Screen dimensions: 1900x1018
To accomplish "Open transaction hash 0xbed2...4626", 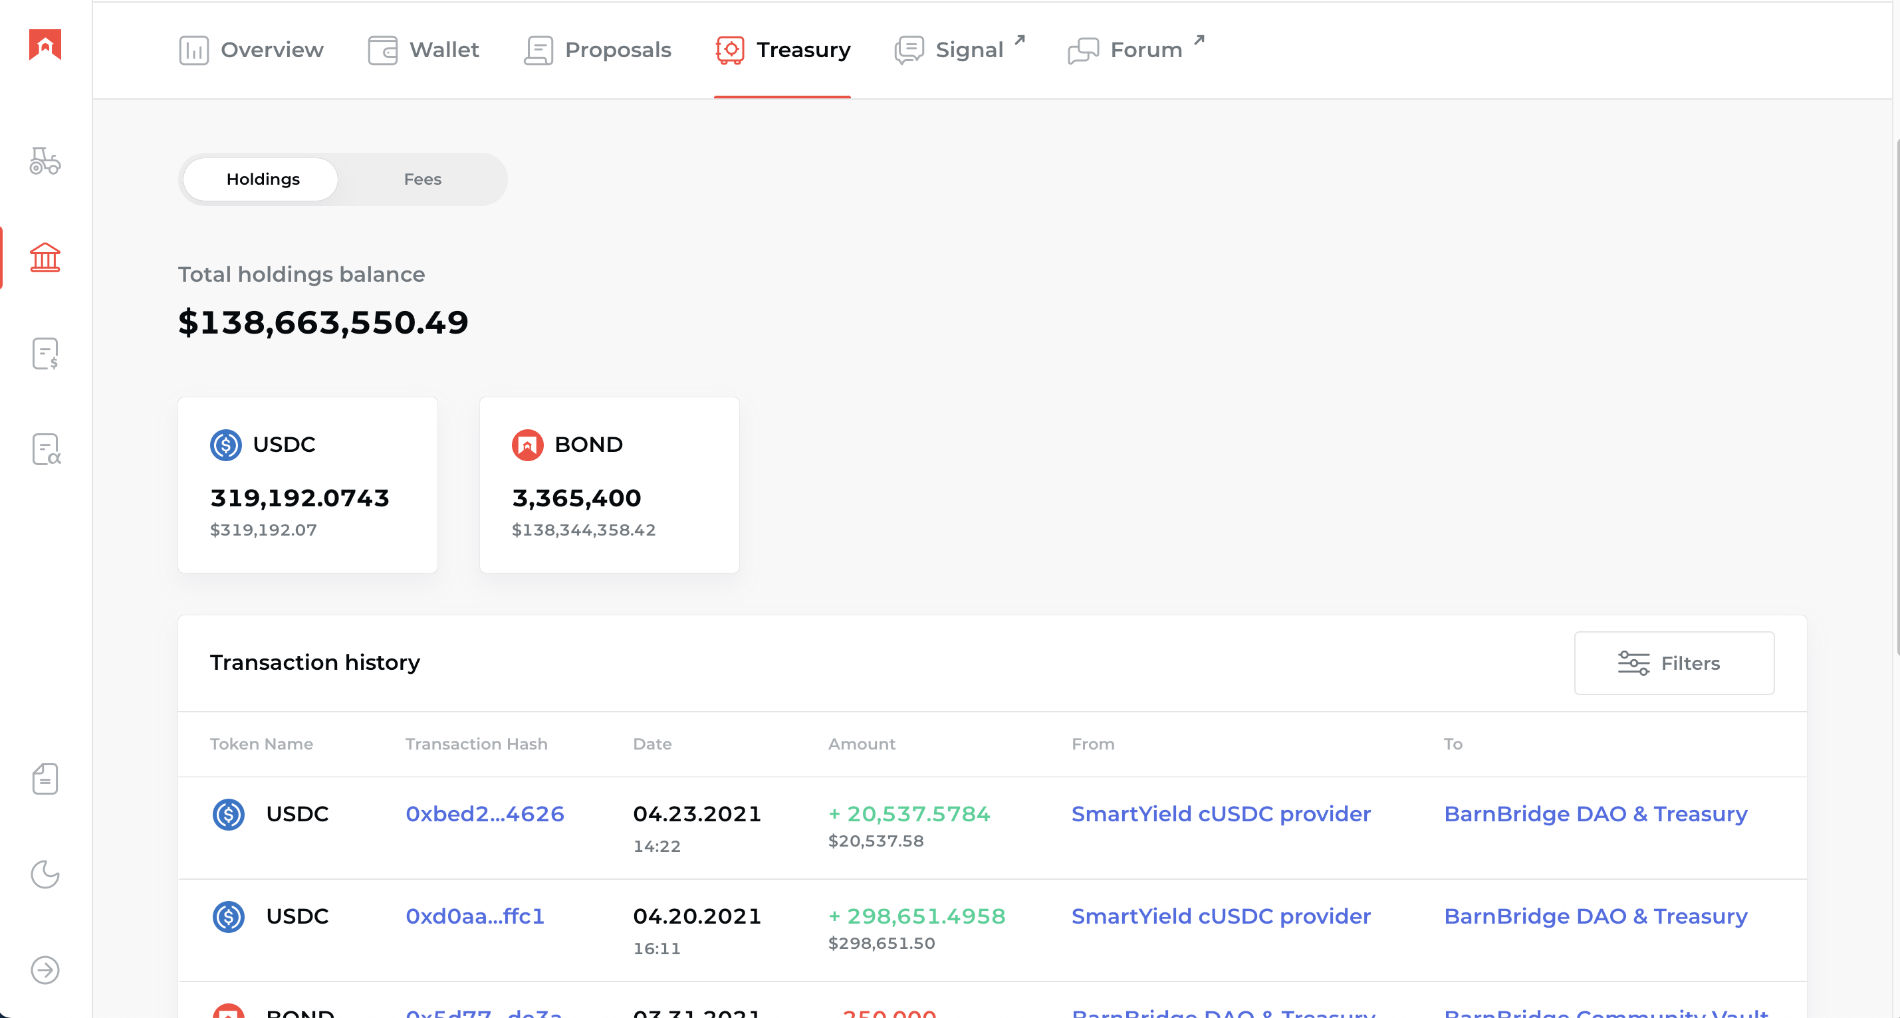I will coord(485,814).
